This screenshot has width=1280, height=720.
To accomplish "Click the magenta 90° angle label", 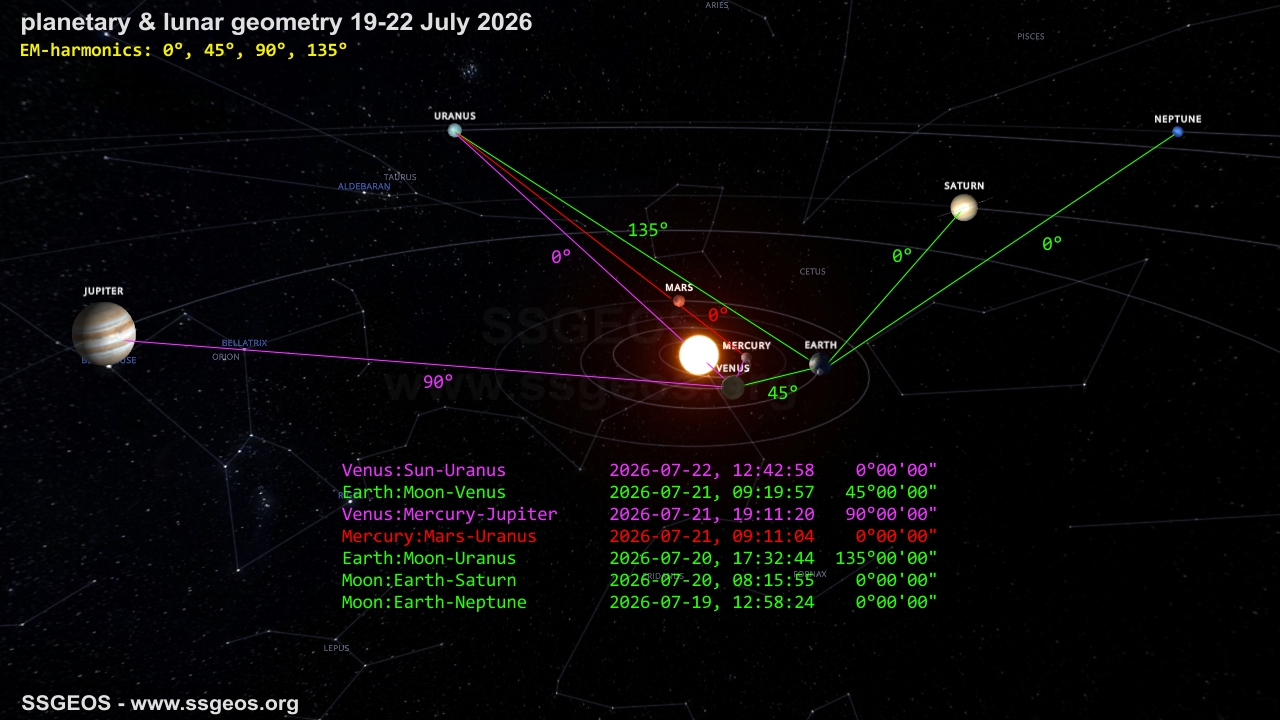I will pos(438,382).
